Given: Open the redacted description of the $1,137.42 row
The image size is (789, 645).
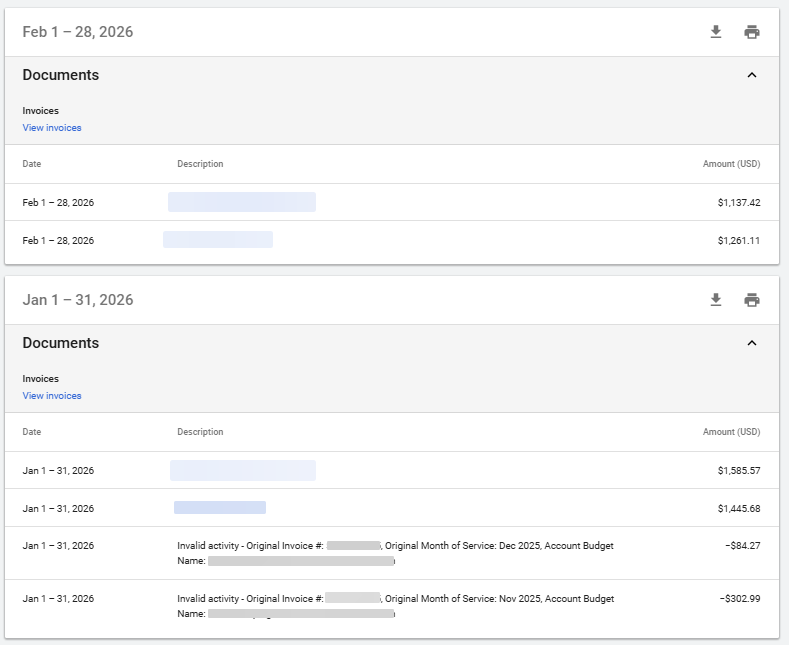Looking at the screenshot, I should pyautogui.click(x=242, y=202).
